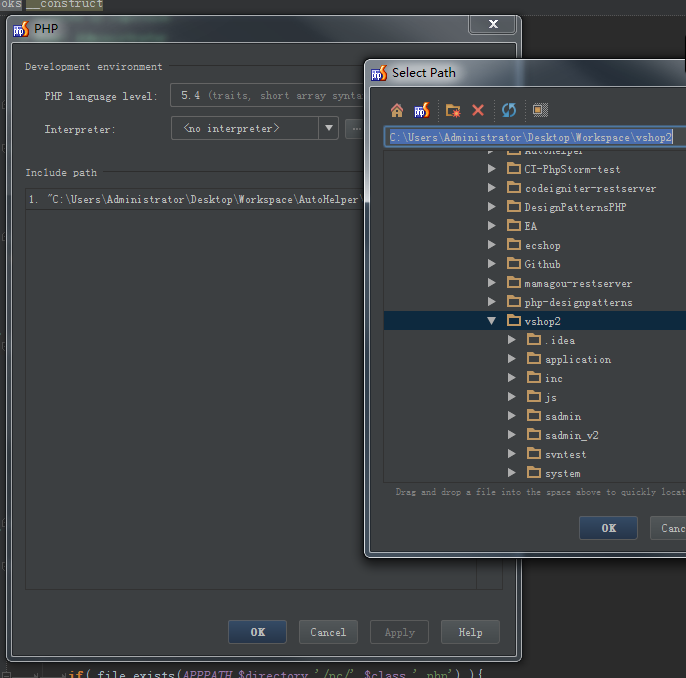This screenshot has height=678, width=686.
Task: Select the mamagou-restserver folder row
Action: click(535, 283)
